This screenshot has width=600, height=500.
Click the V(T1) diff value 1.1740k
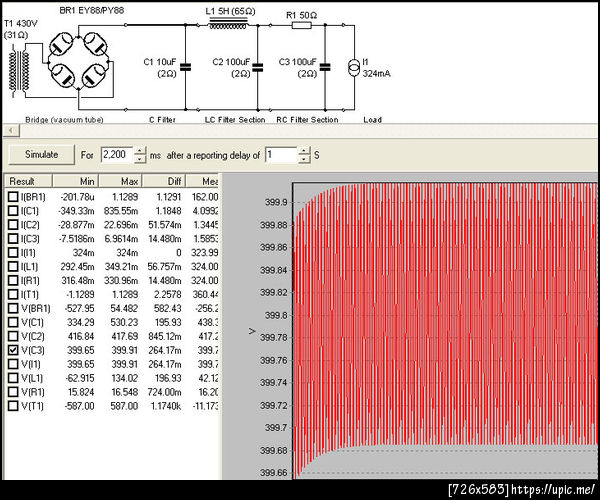tap(166, 406)
